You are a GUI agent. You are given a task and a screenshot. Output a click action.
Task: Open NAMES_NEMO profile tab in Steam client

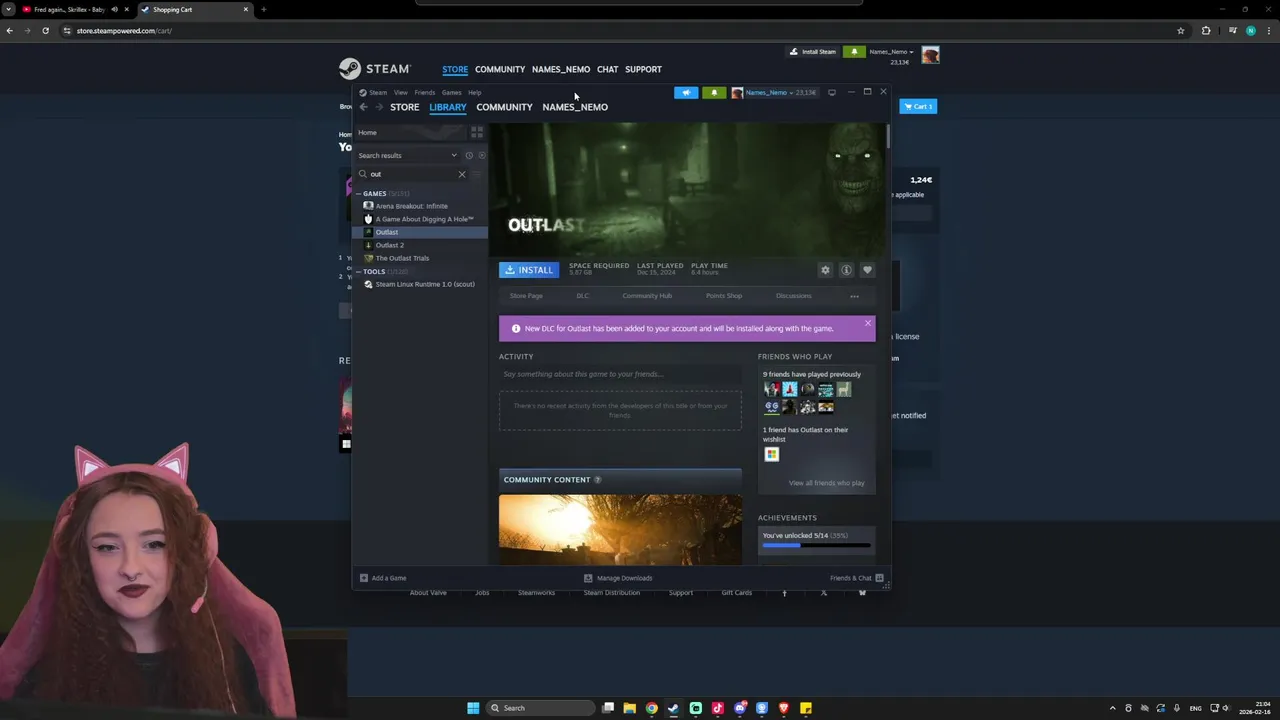point(575,107)
